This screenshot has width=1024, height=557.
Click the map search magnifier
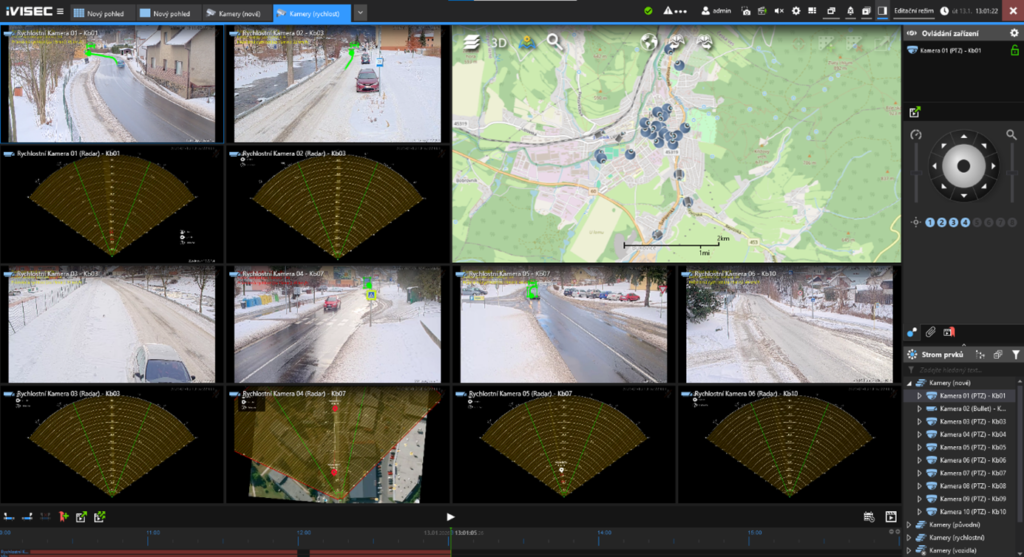[x=554, y=42]
